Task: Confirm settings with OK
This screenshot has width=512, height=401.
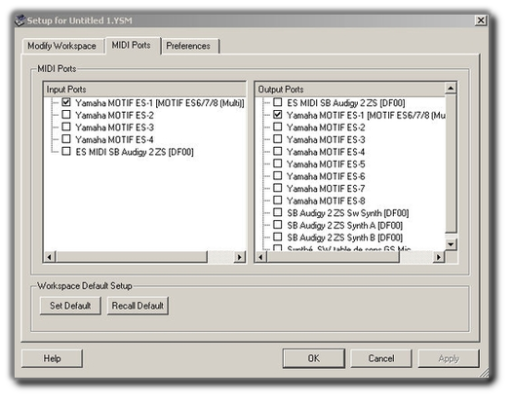Action: tap(314, 358)
